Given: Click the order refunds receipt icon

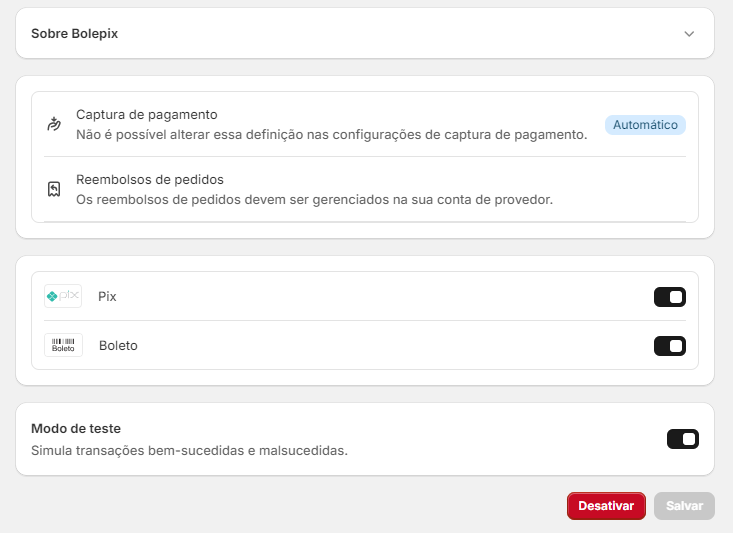Looking at the screenshot, I should 54,189.
